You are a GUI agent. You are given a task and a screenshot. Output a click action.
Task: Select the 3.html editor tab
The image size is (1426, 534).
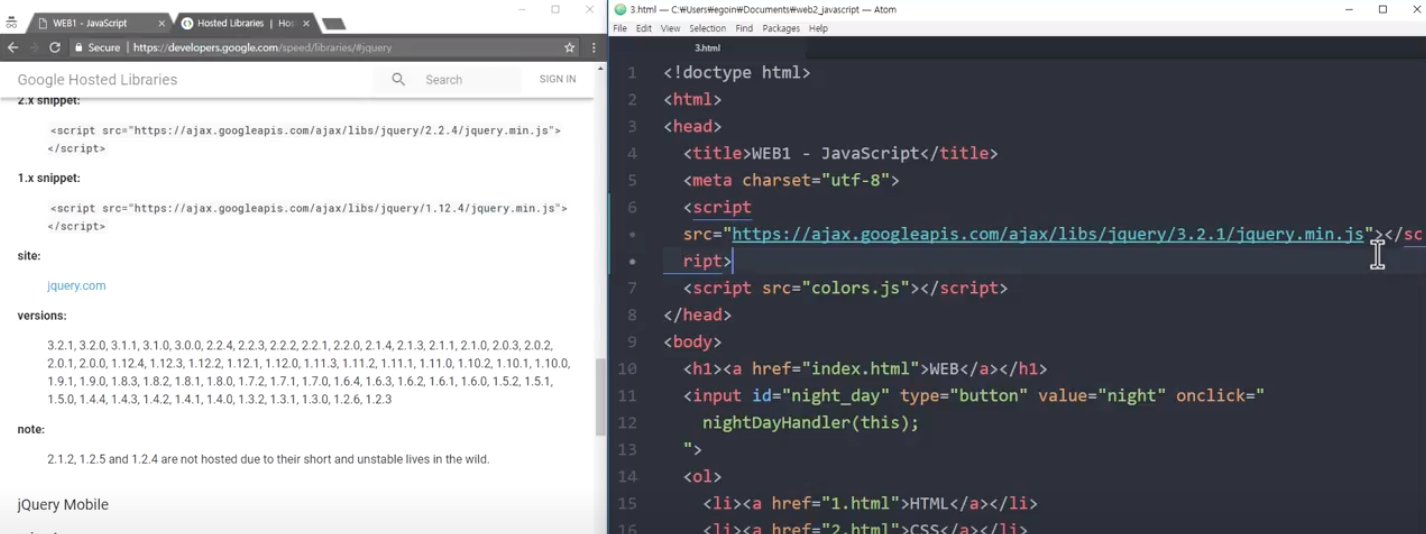(x=707, y=48)
